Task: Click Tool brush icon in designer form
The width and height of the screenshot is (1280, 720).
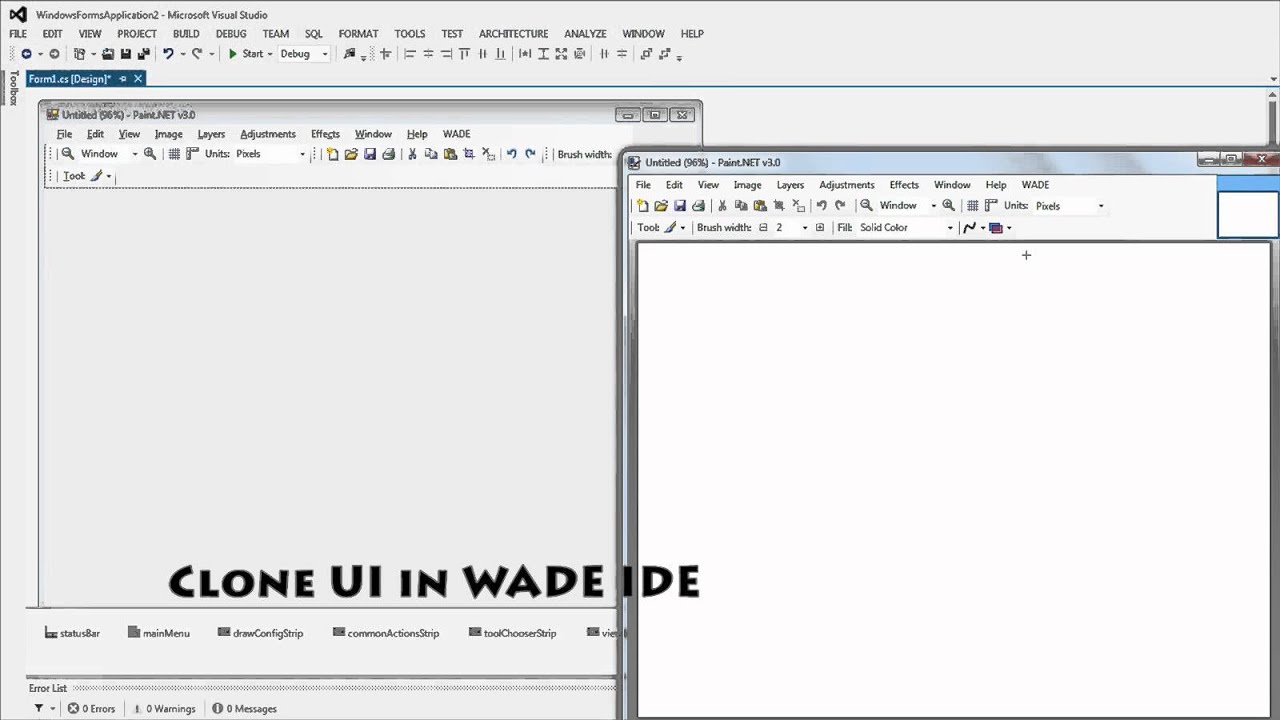Action: point(97,176)
